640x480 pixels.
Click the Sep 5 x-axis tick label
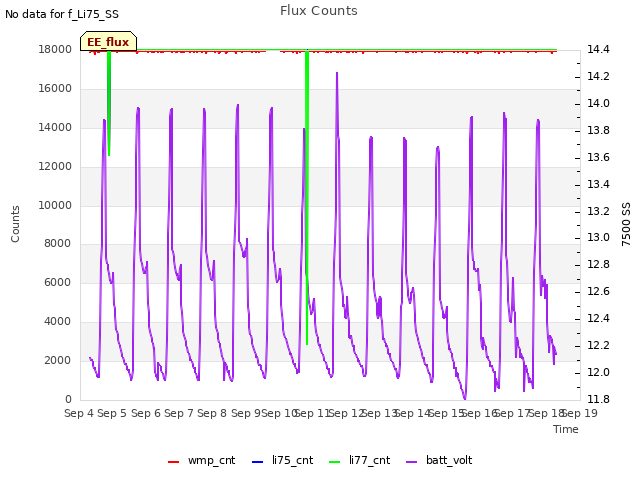point(112,413)
